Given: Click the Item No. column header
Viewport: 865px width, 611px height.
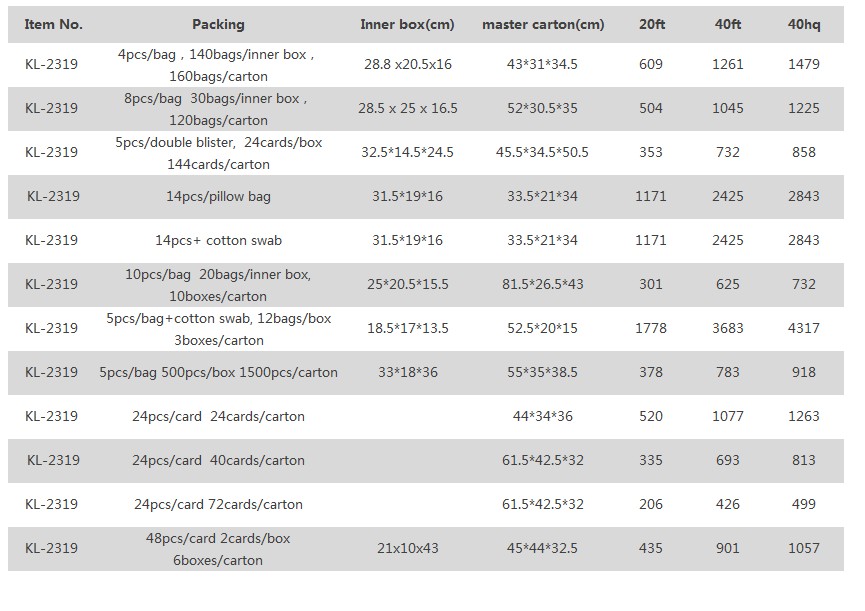Looking at the screenshot, I should (54, 24).
